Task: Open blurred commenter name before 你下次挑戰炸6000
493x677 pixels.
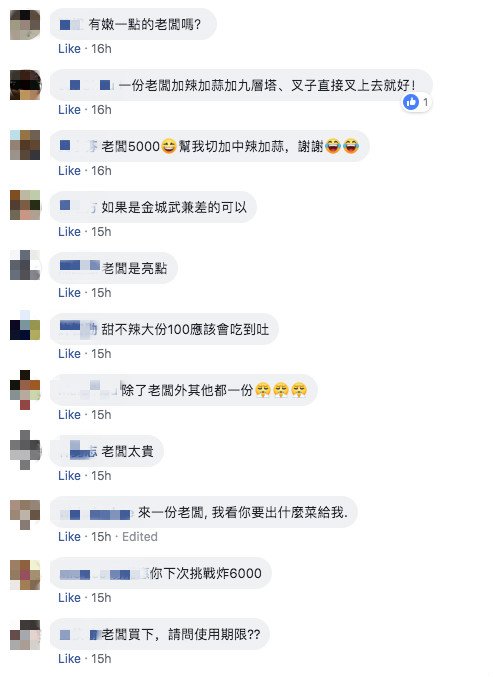Action: point(104,574)
